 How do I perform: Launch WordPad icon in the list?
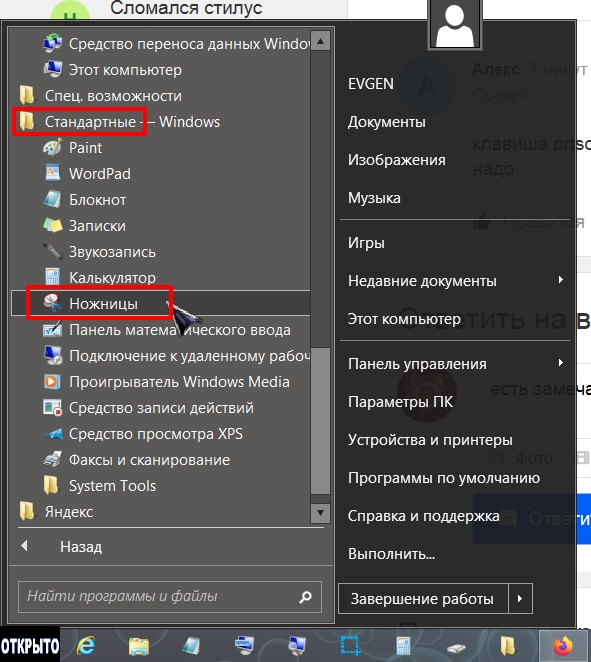[x=52, y=174]
